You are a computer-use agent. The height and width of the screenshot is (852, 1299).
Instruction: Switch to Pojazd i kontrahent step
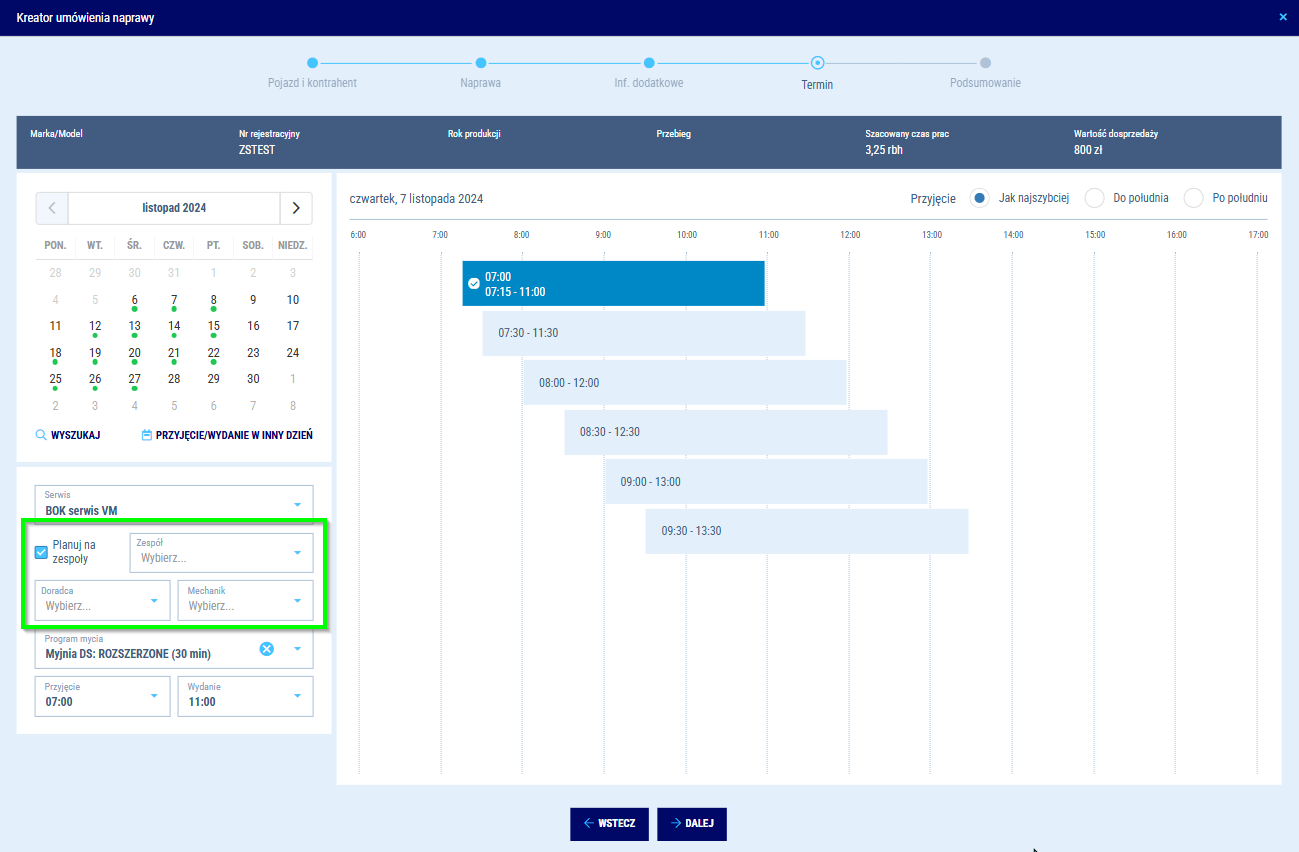(313, 62)
